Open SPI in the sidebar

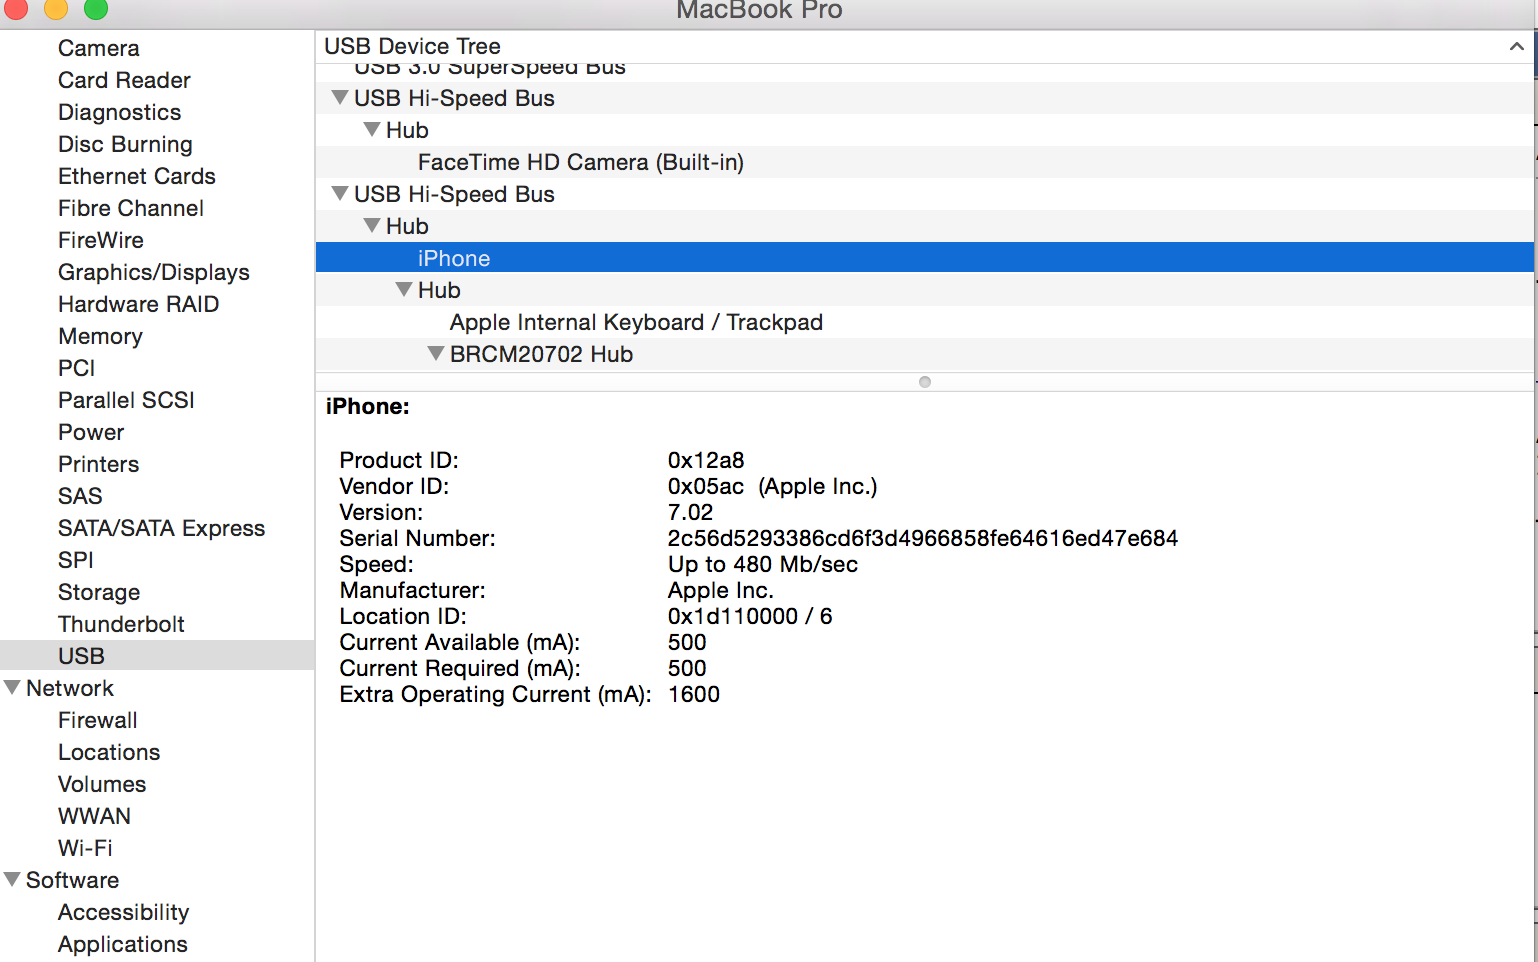[76, 560]
